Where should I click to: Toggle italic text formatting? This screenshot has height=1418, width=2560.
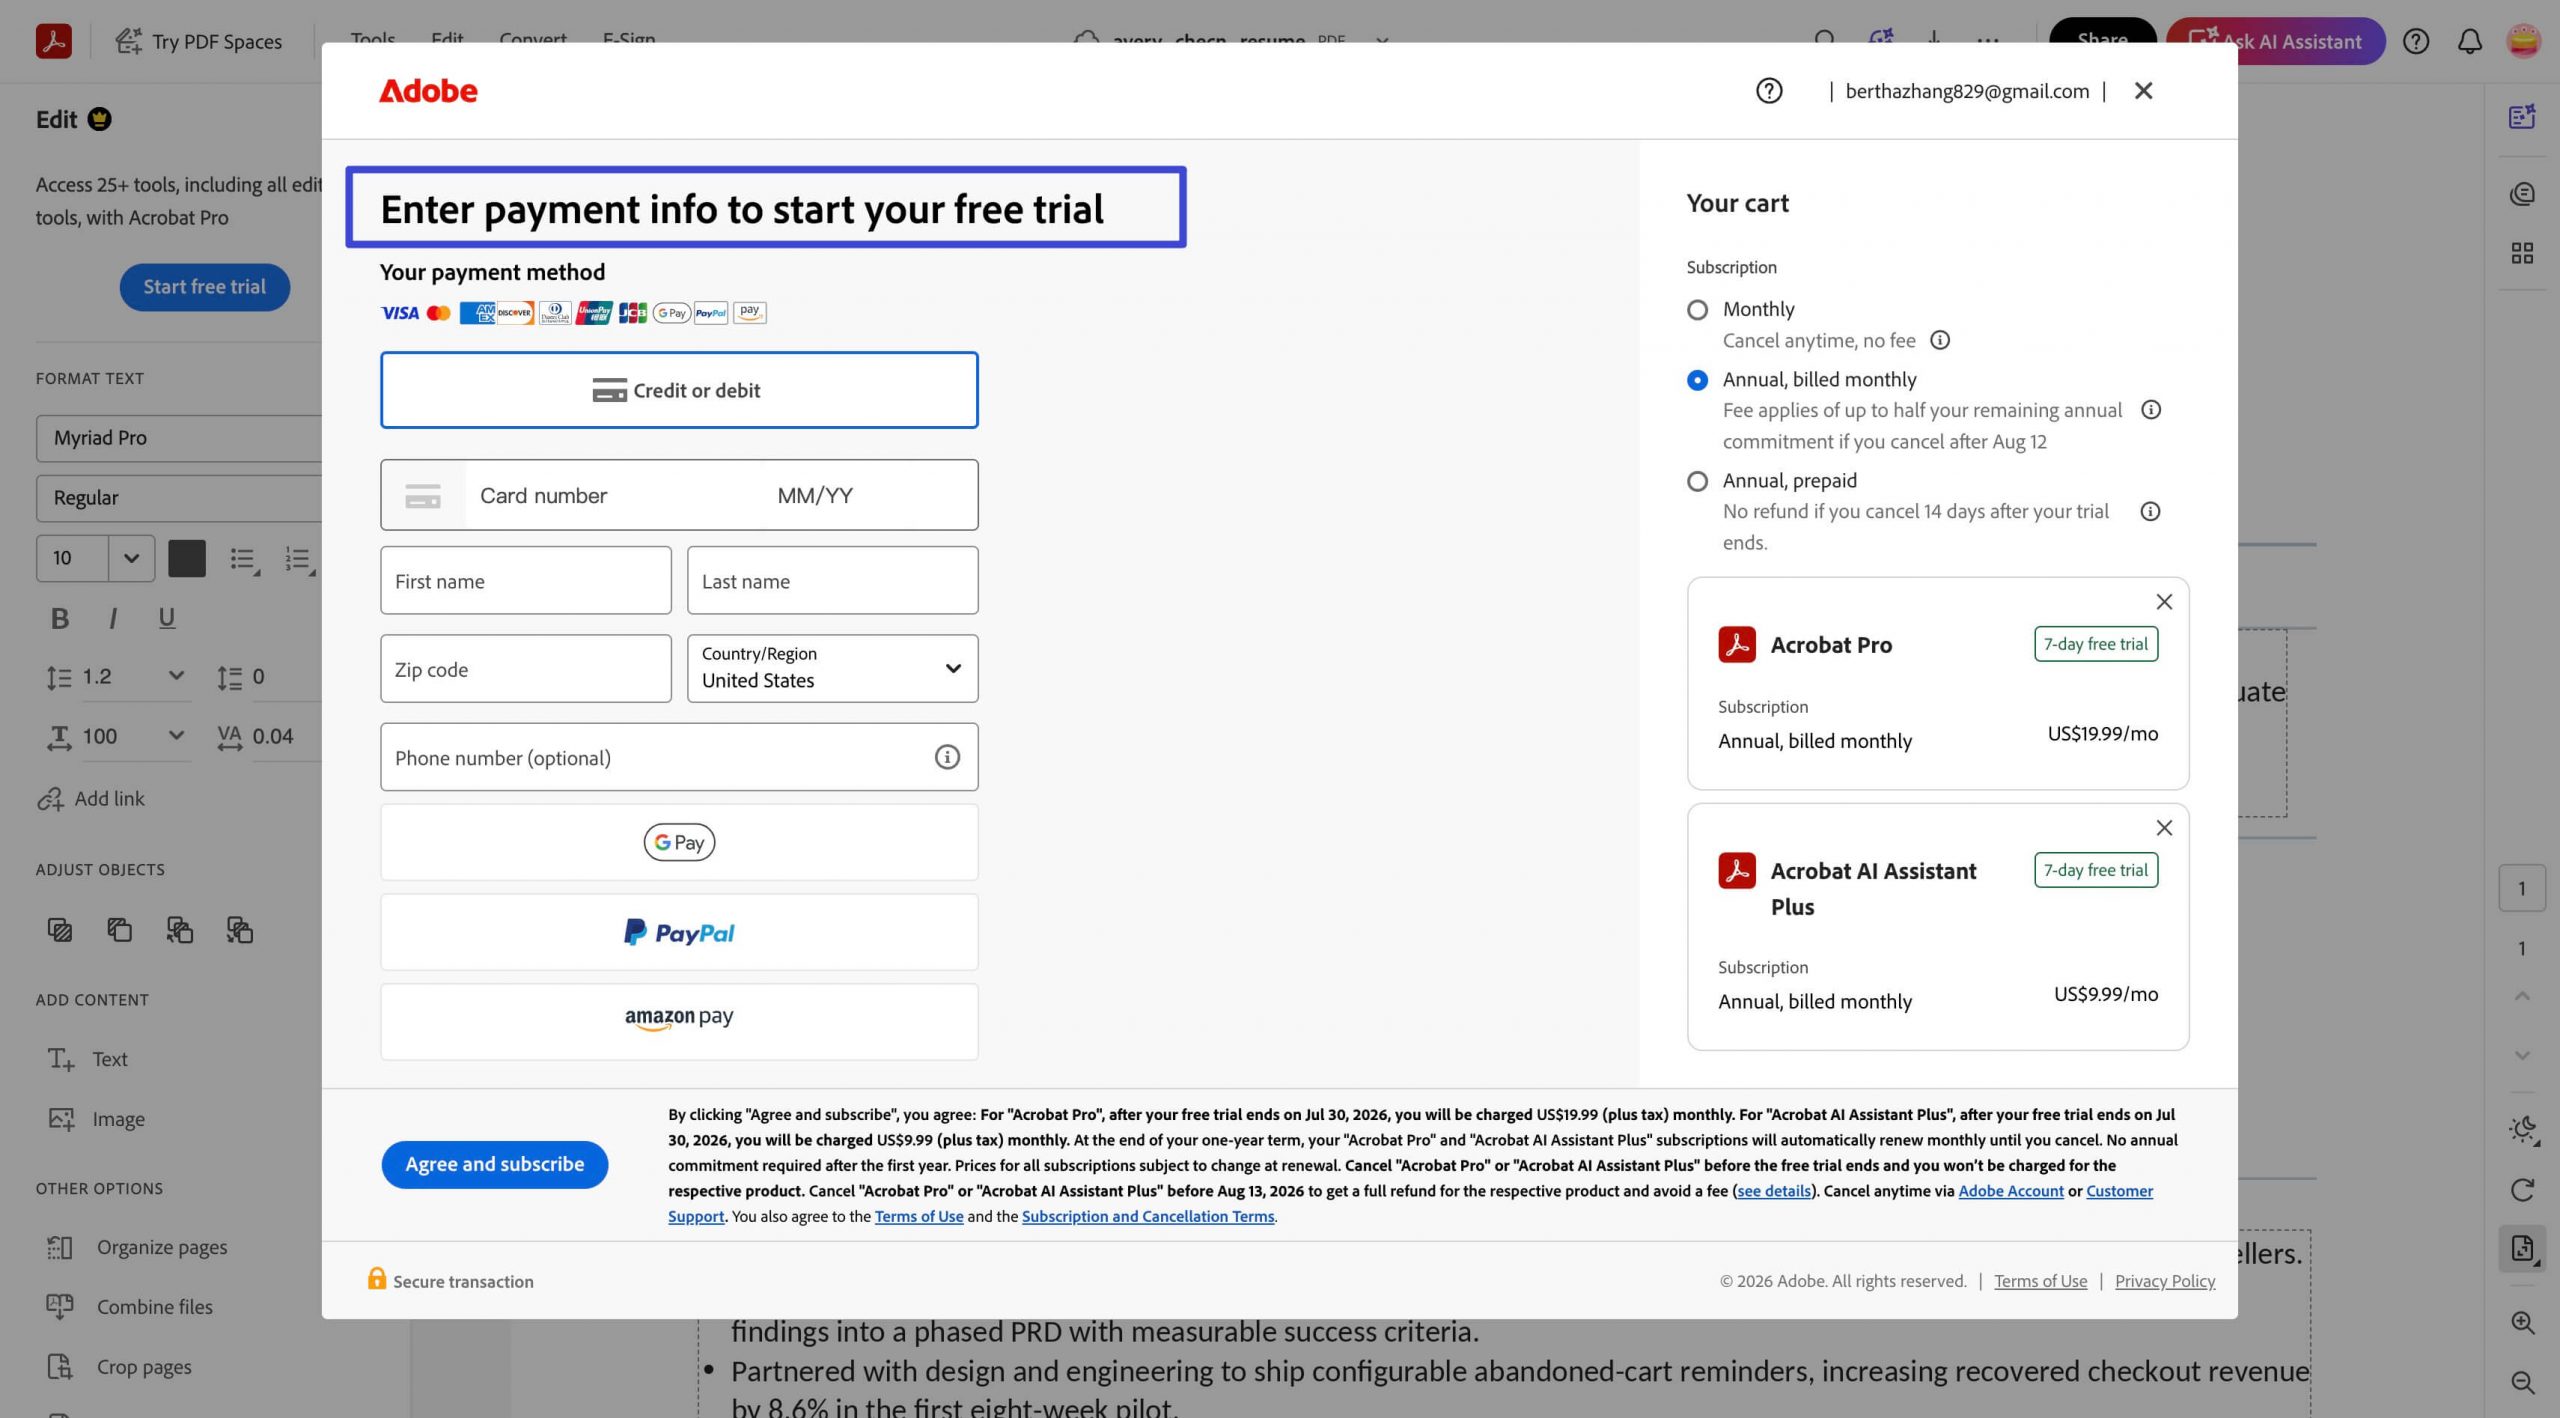113,618
